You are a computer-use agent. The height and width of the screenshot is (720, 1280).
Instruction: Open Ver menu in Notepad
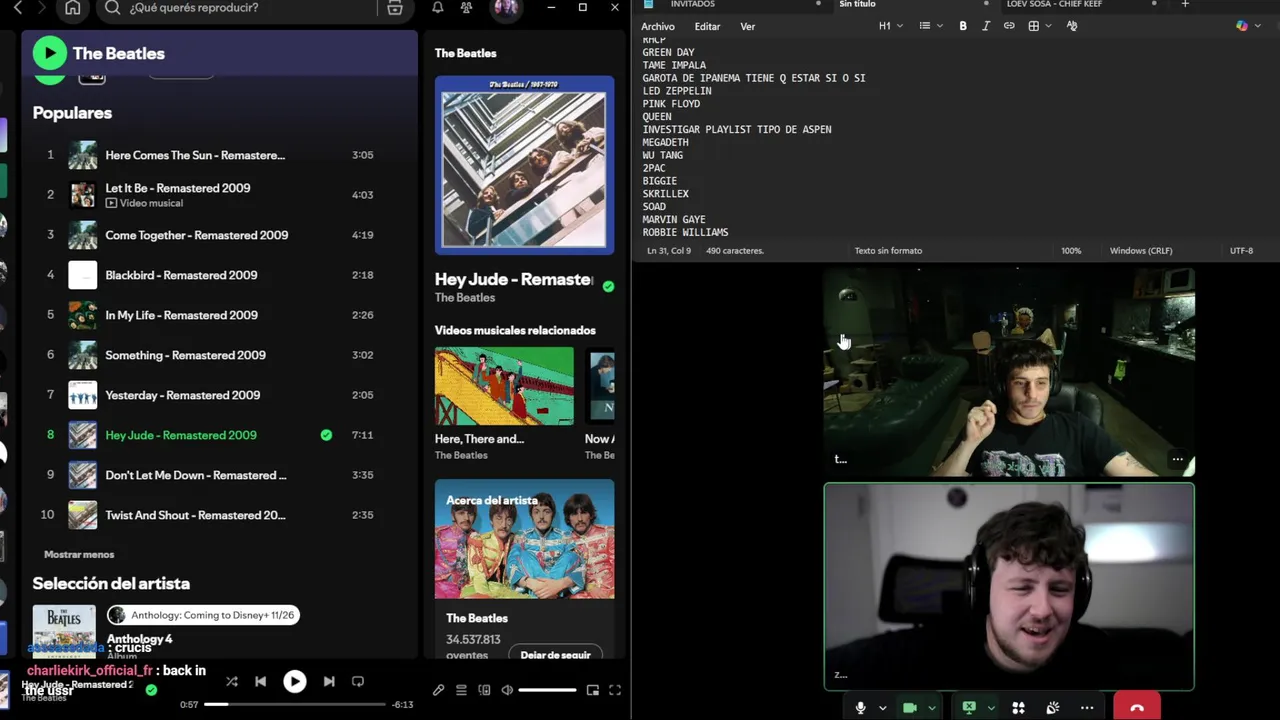tap(747, 26)
